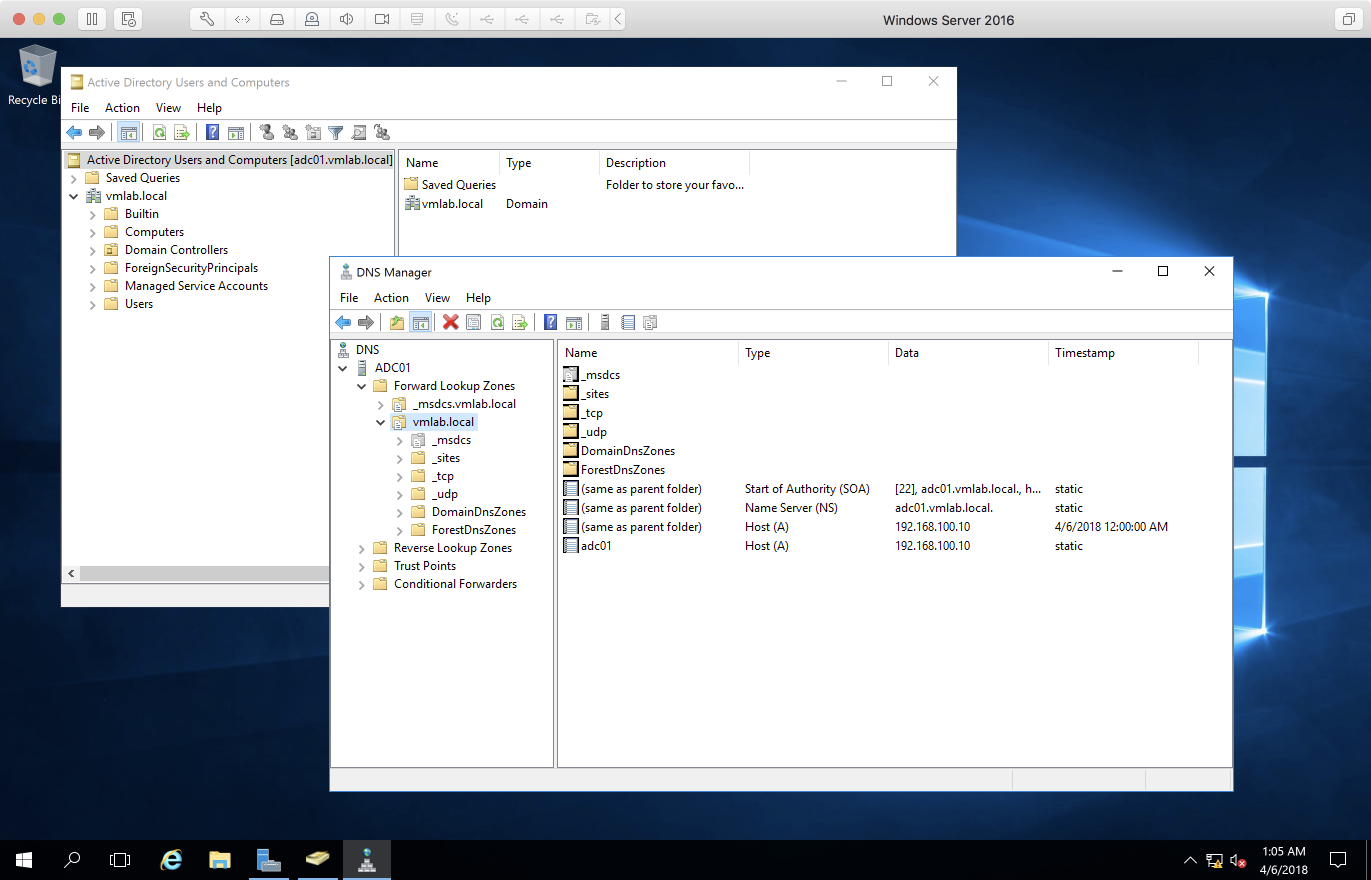Select the adc01 Host (A) record
Screen dimensions: 1371x880
pyautogui.click(x=596, y=546)
